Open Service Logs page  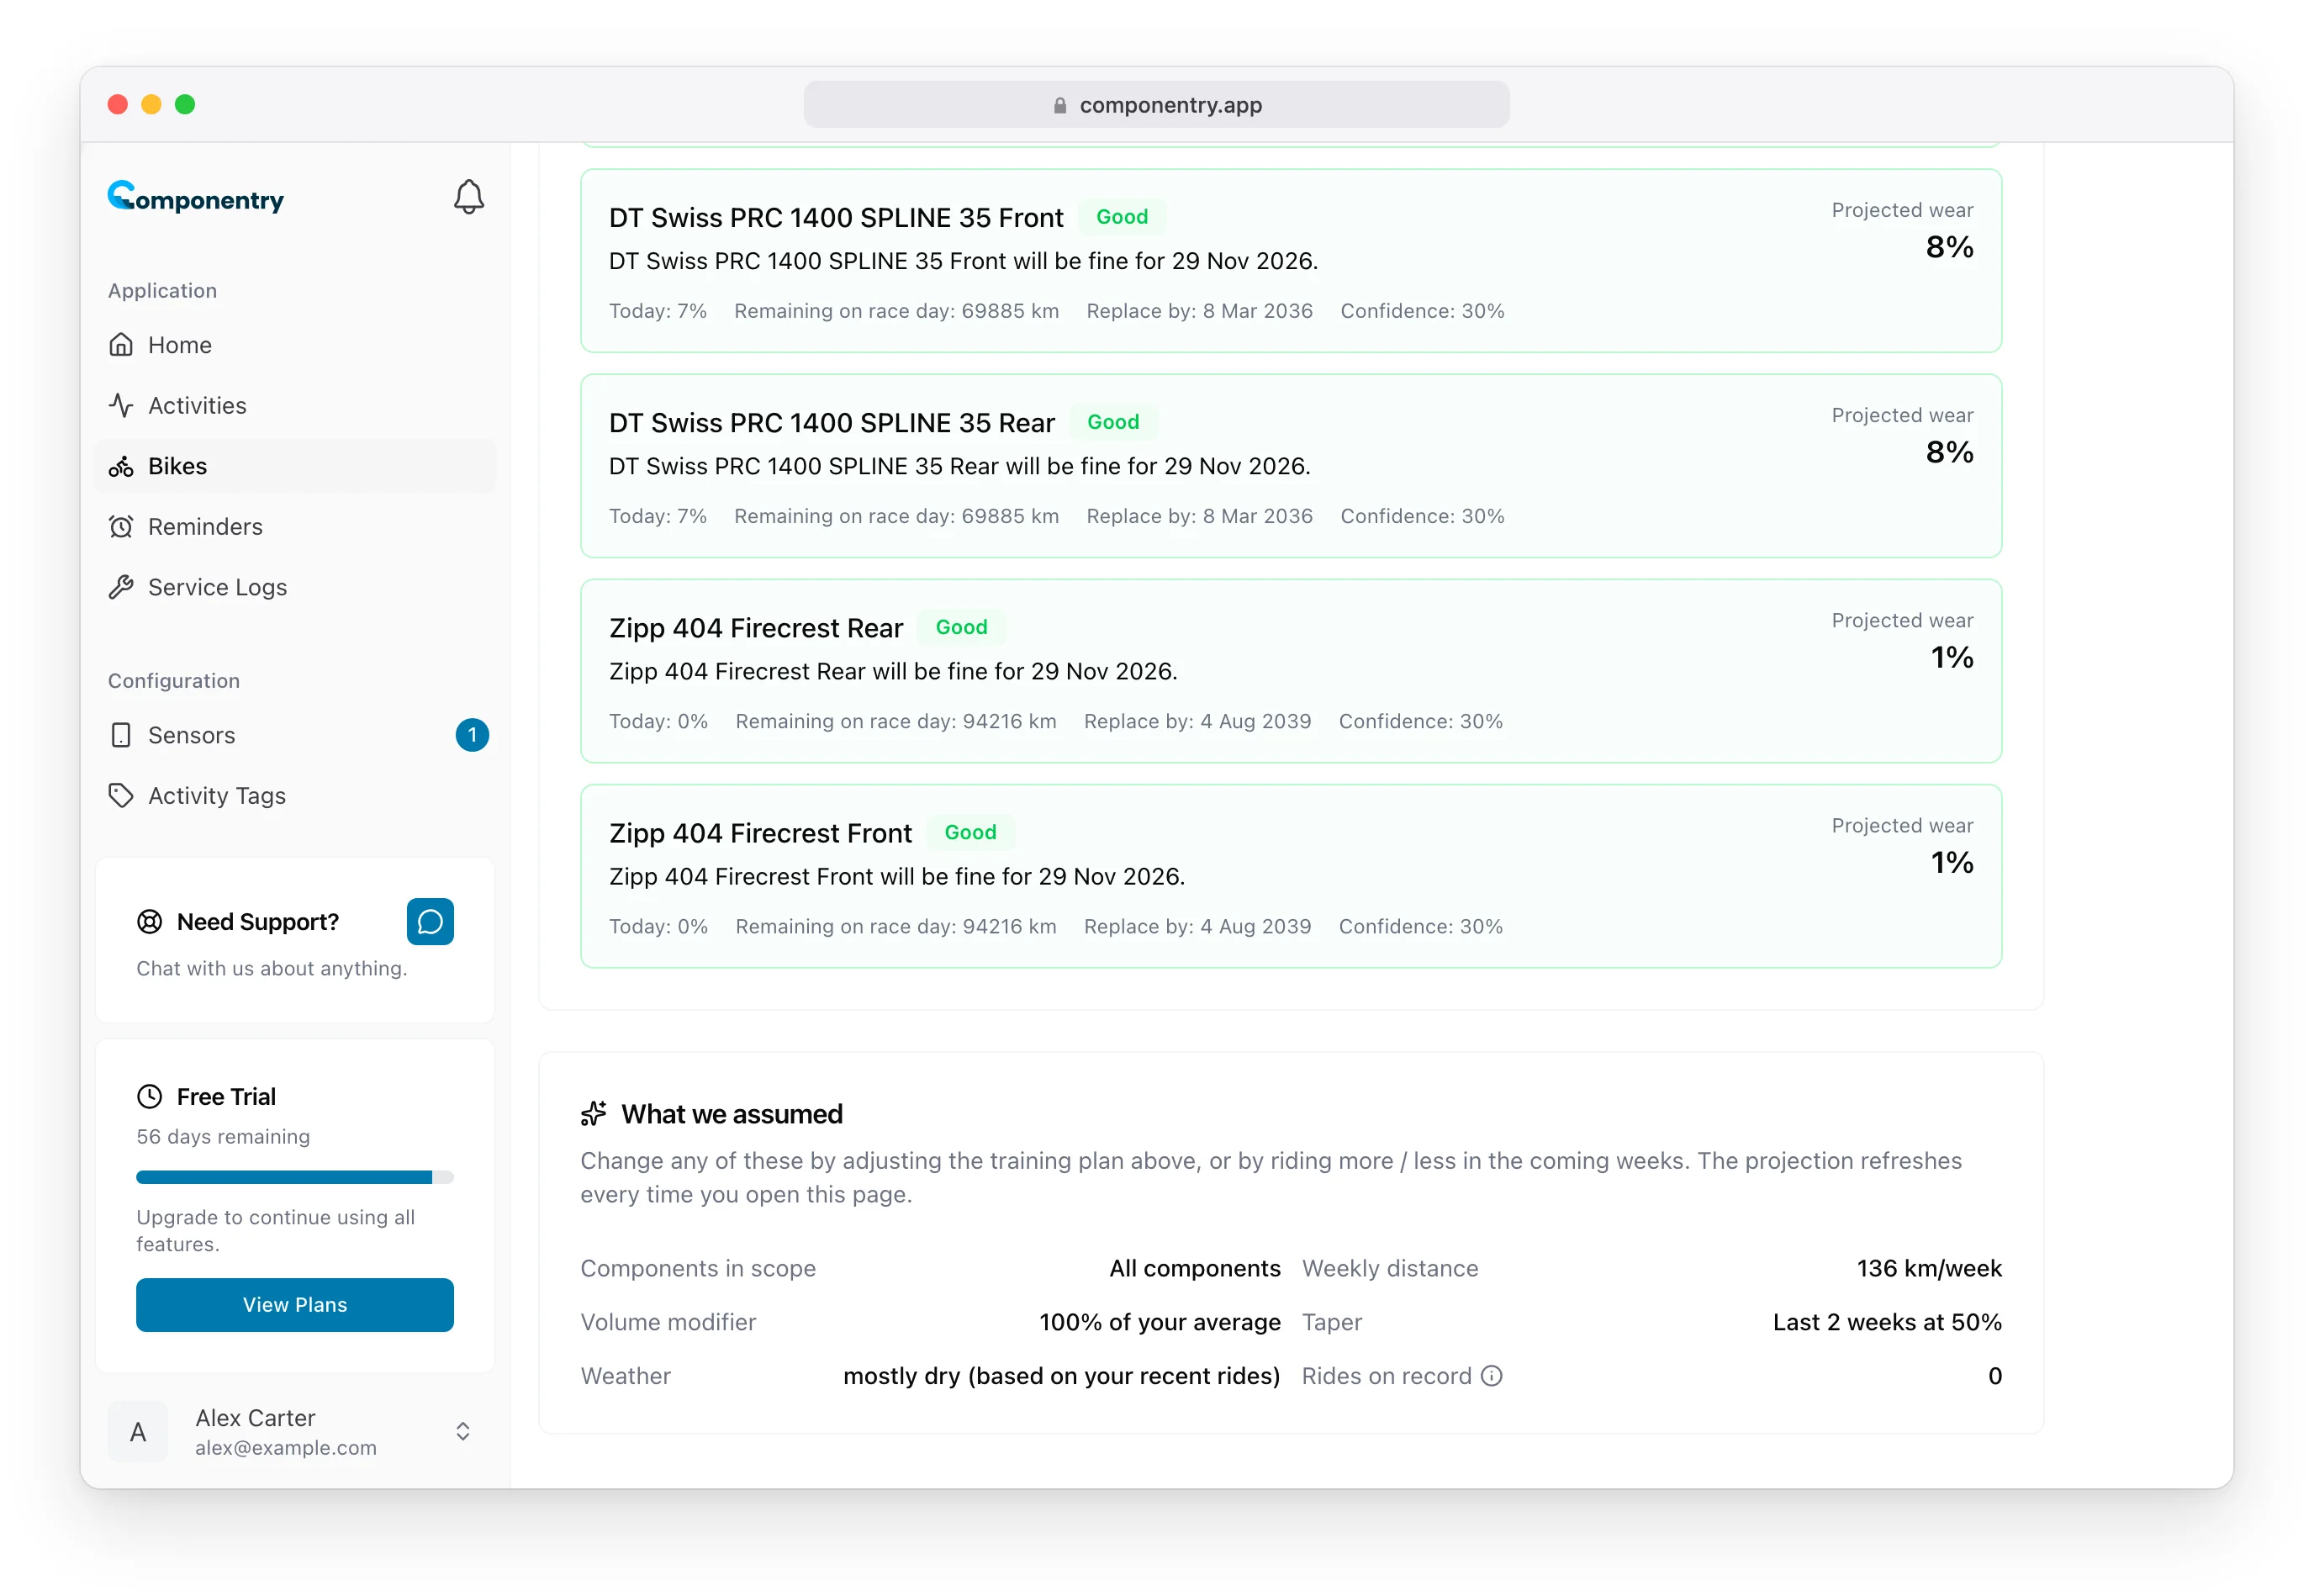click(x=295, y=587)
